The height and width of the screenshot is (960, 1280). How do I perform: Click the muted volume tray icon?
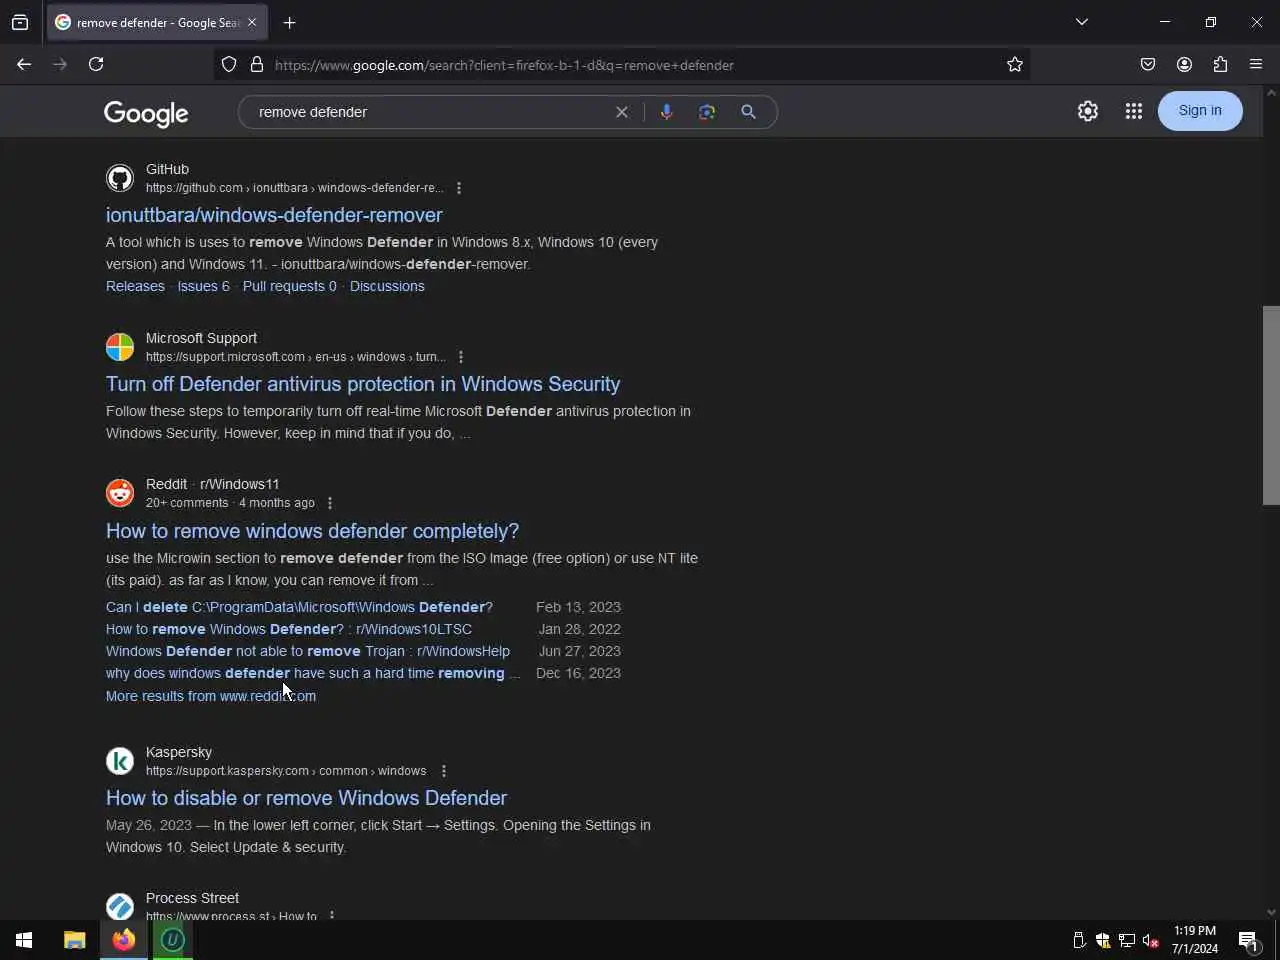[x=1151, y=940]
